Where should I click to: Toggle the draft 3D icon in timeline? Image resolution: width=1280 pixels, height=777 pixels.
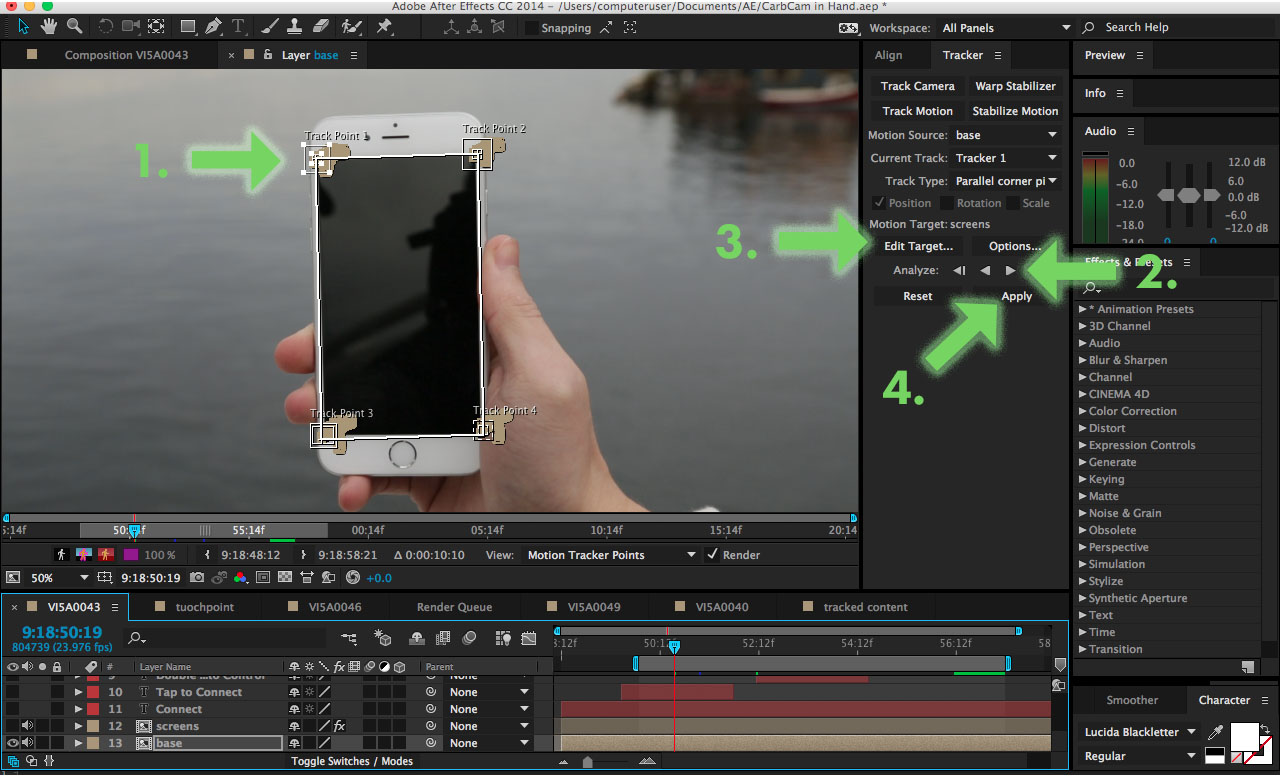[383, 637]
